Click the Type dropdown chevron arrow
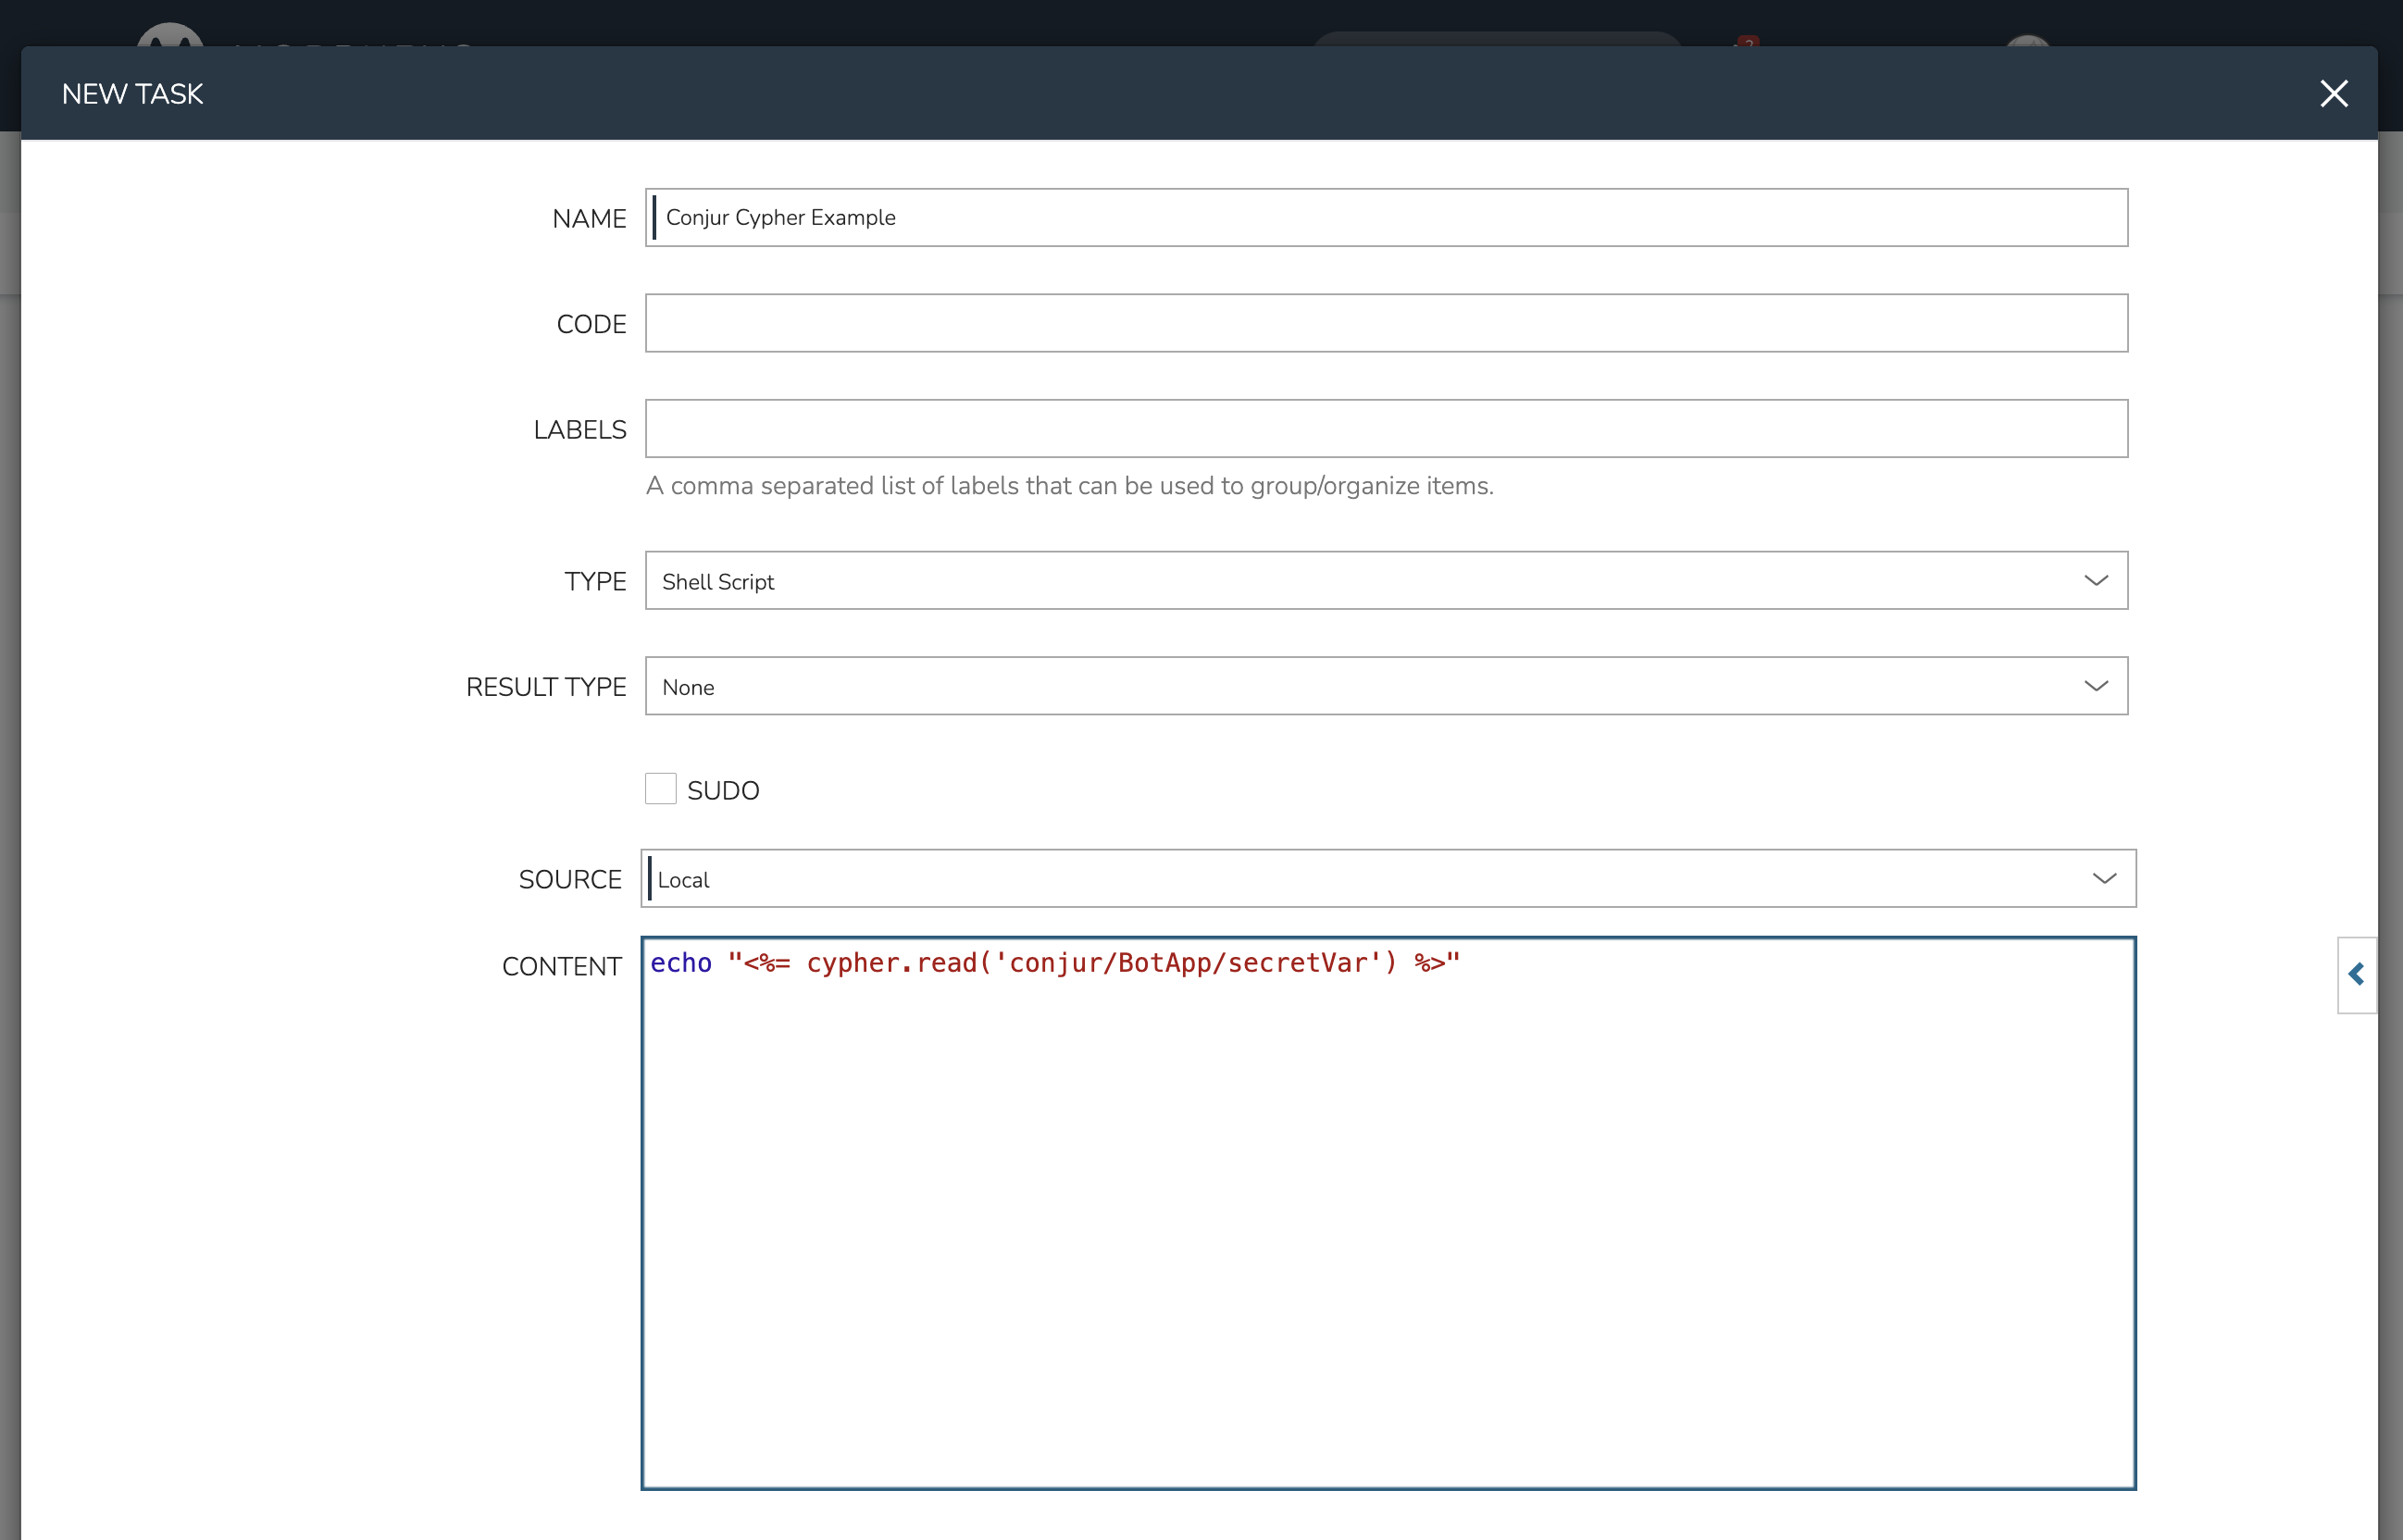Viewport: 2403px width, 1540px height. click(2095, 581)
